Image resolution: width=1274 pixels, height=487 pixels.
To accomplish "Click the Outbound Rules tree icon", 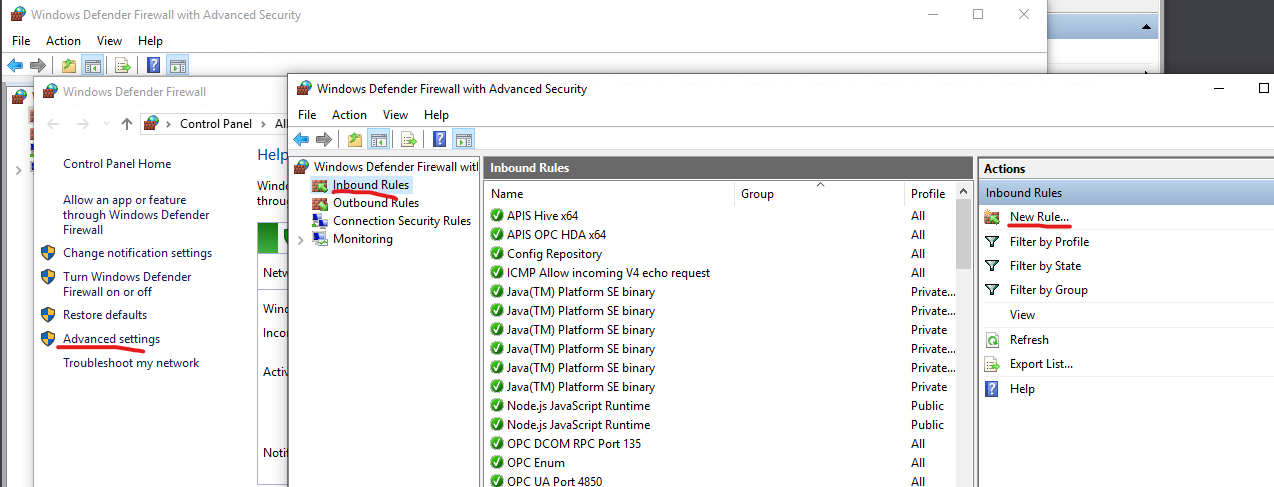I will [320, 203].
